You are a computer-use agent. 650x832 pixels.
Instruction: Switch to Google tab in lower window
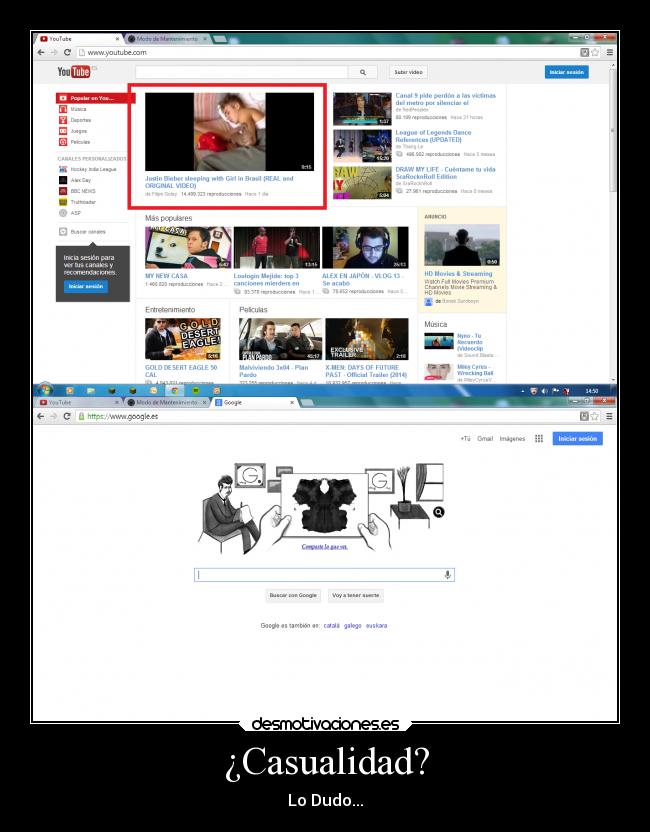254,403
